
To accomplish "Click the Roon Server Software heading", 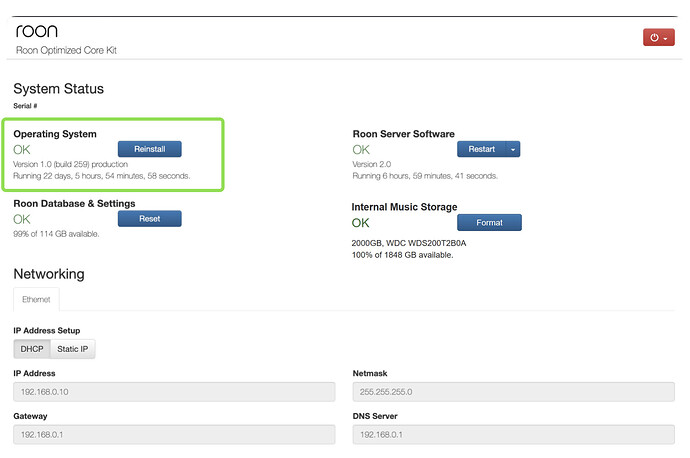I will [404, 134].
